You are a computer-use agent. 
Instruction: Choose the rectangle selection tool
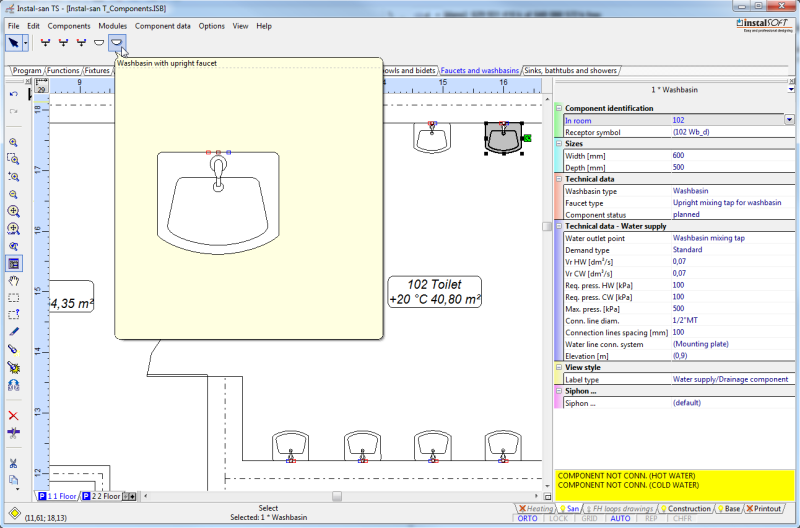tap(14, 298)
